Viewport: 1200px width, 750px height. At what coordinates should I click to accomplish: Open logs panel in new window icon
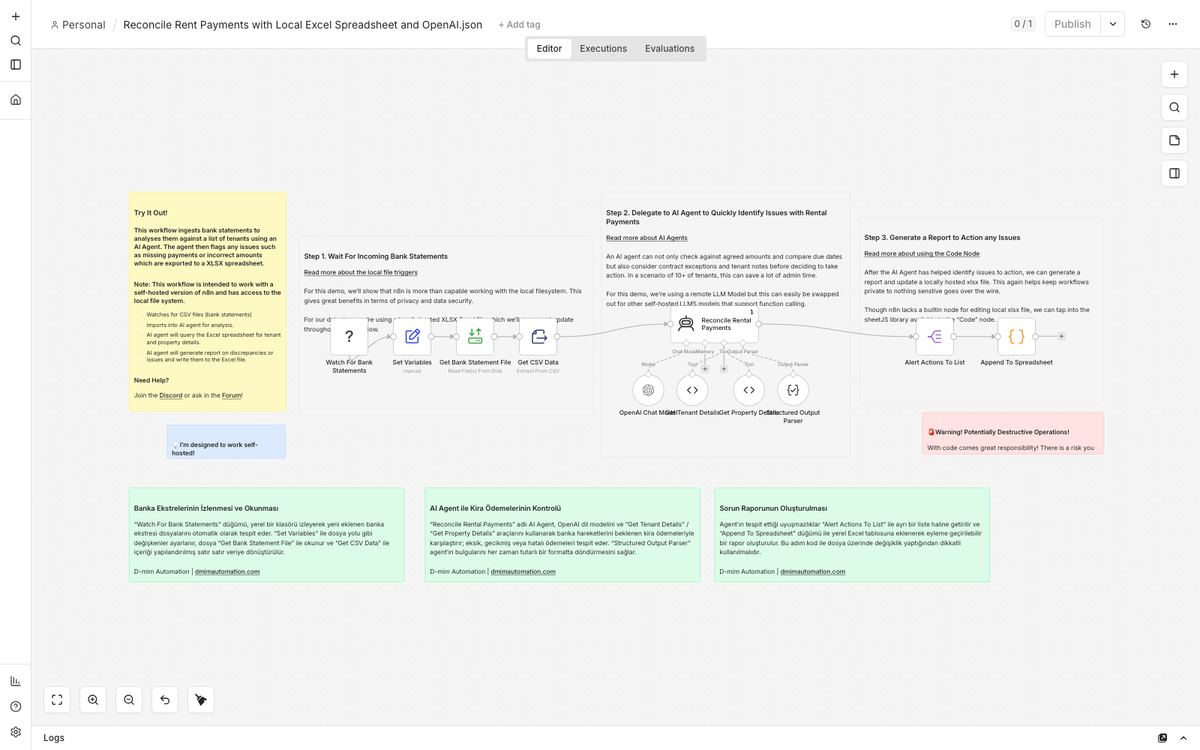tap(1162, 738)
